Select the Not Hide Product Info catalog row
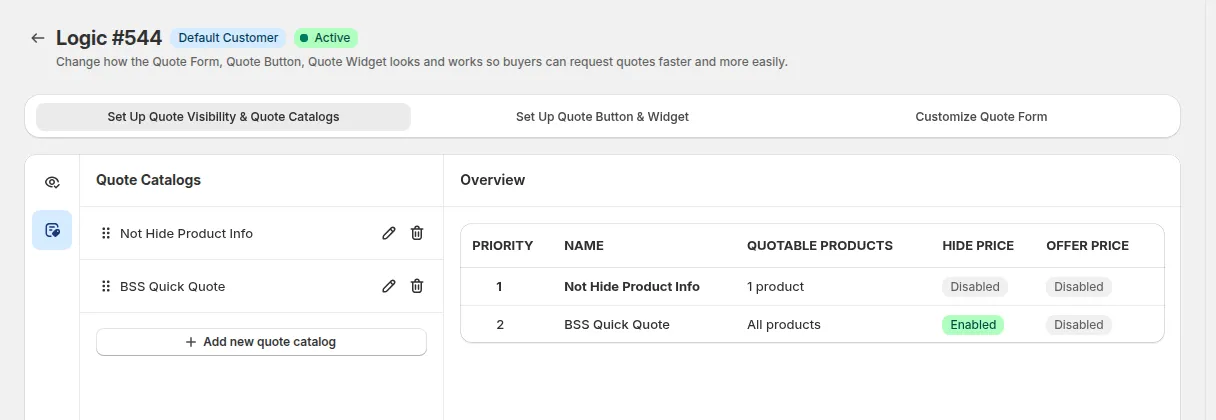This screenshot has width=1216, height=420. 261,233
